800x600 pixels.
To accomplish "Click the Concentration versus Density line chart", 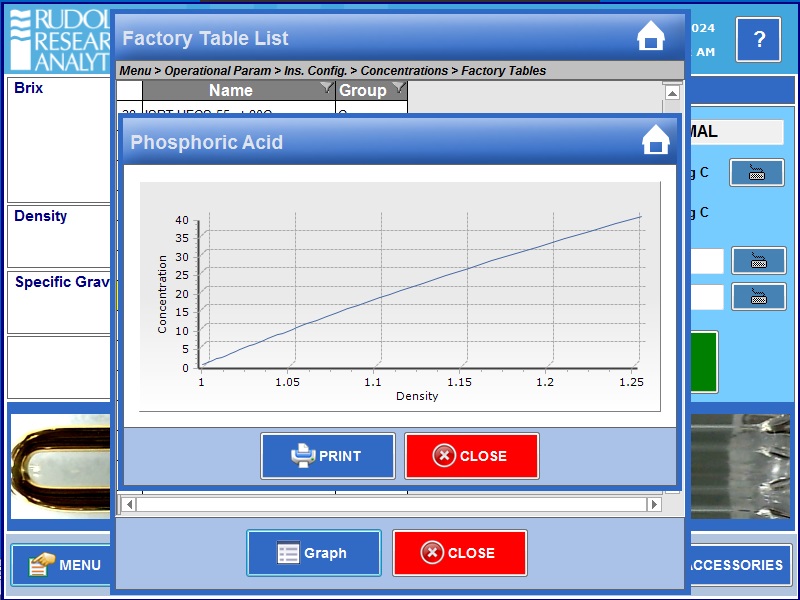I will coord(400,296).
